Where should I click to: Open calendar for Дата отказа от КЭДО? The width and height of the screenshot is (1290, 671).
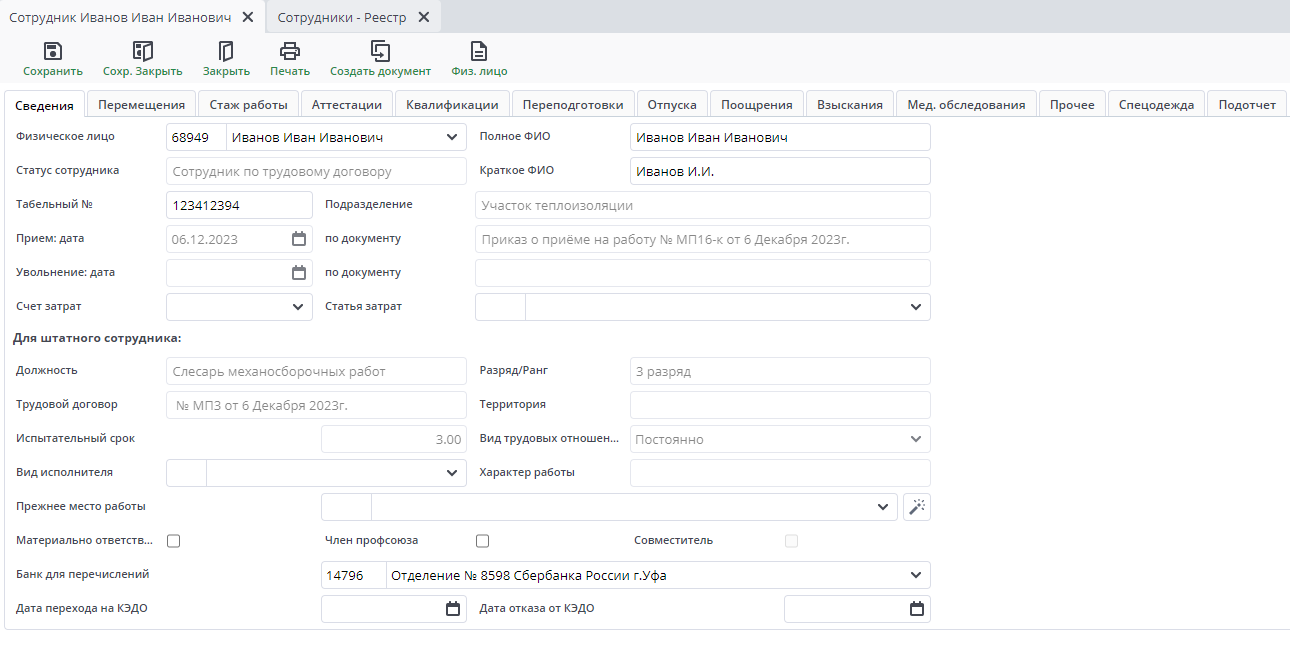coord(916,609)
